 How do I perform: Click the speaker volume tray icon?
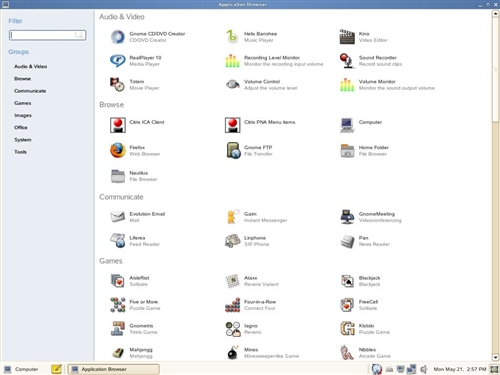(424, 369)
